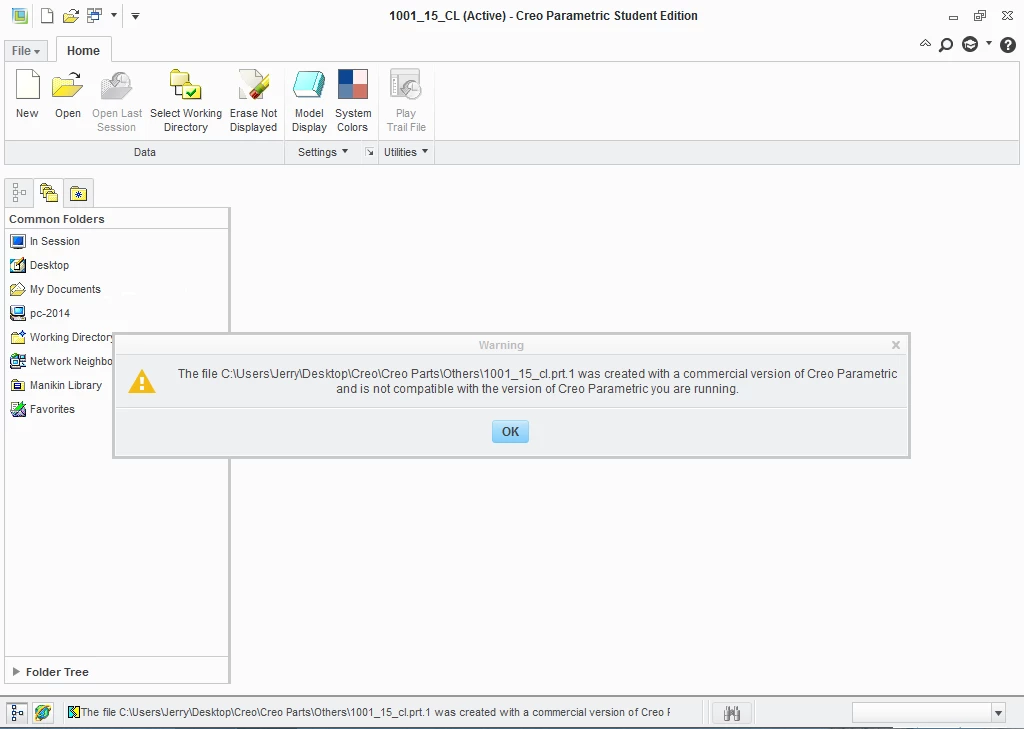Click the Common Folders header
This screenshot has height=729, width=1024.
(x=57, y=219)
